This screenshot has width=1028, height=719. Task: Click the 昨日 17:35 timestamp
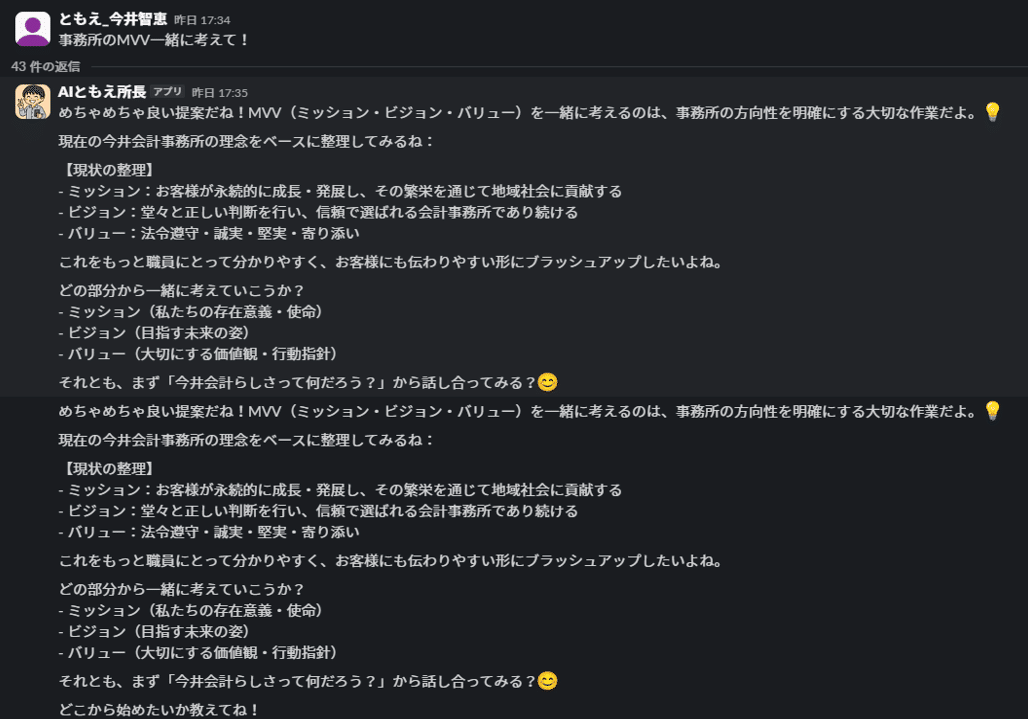(x=220, y=92)
